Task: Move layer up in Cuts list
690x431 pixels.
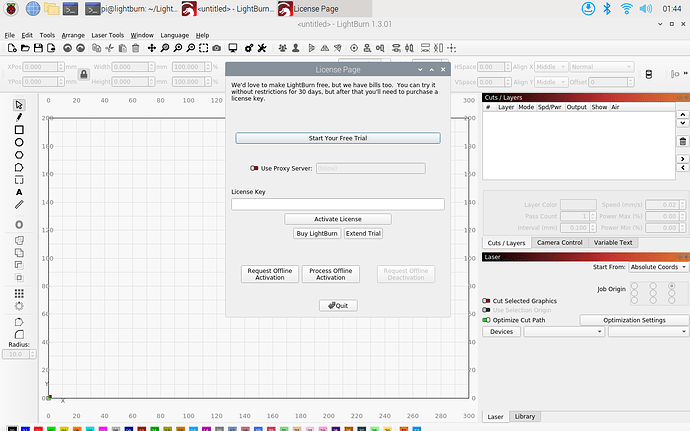Action: tap(683, 114)
